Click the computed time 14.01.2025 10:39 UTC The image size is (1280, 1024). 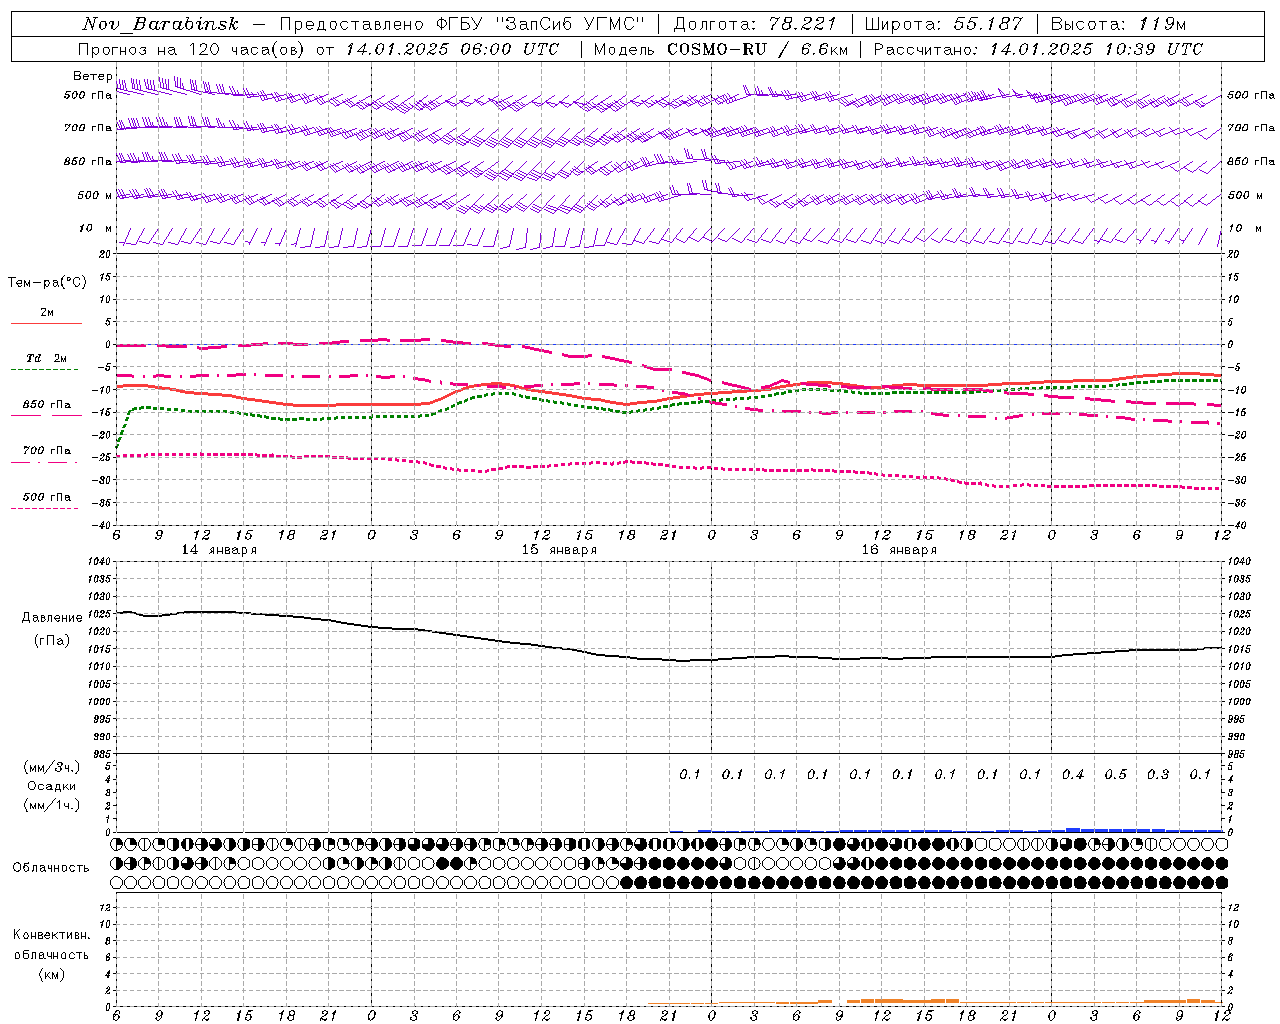pyautogui.click(x=1096, y=49)
